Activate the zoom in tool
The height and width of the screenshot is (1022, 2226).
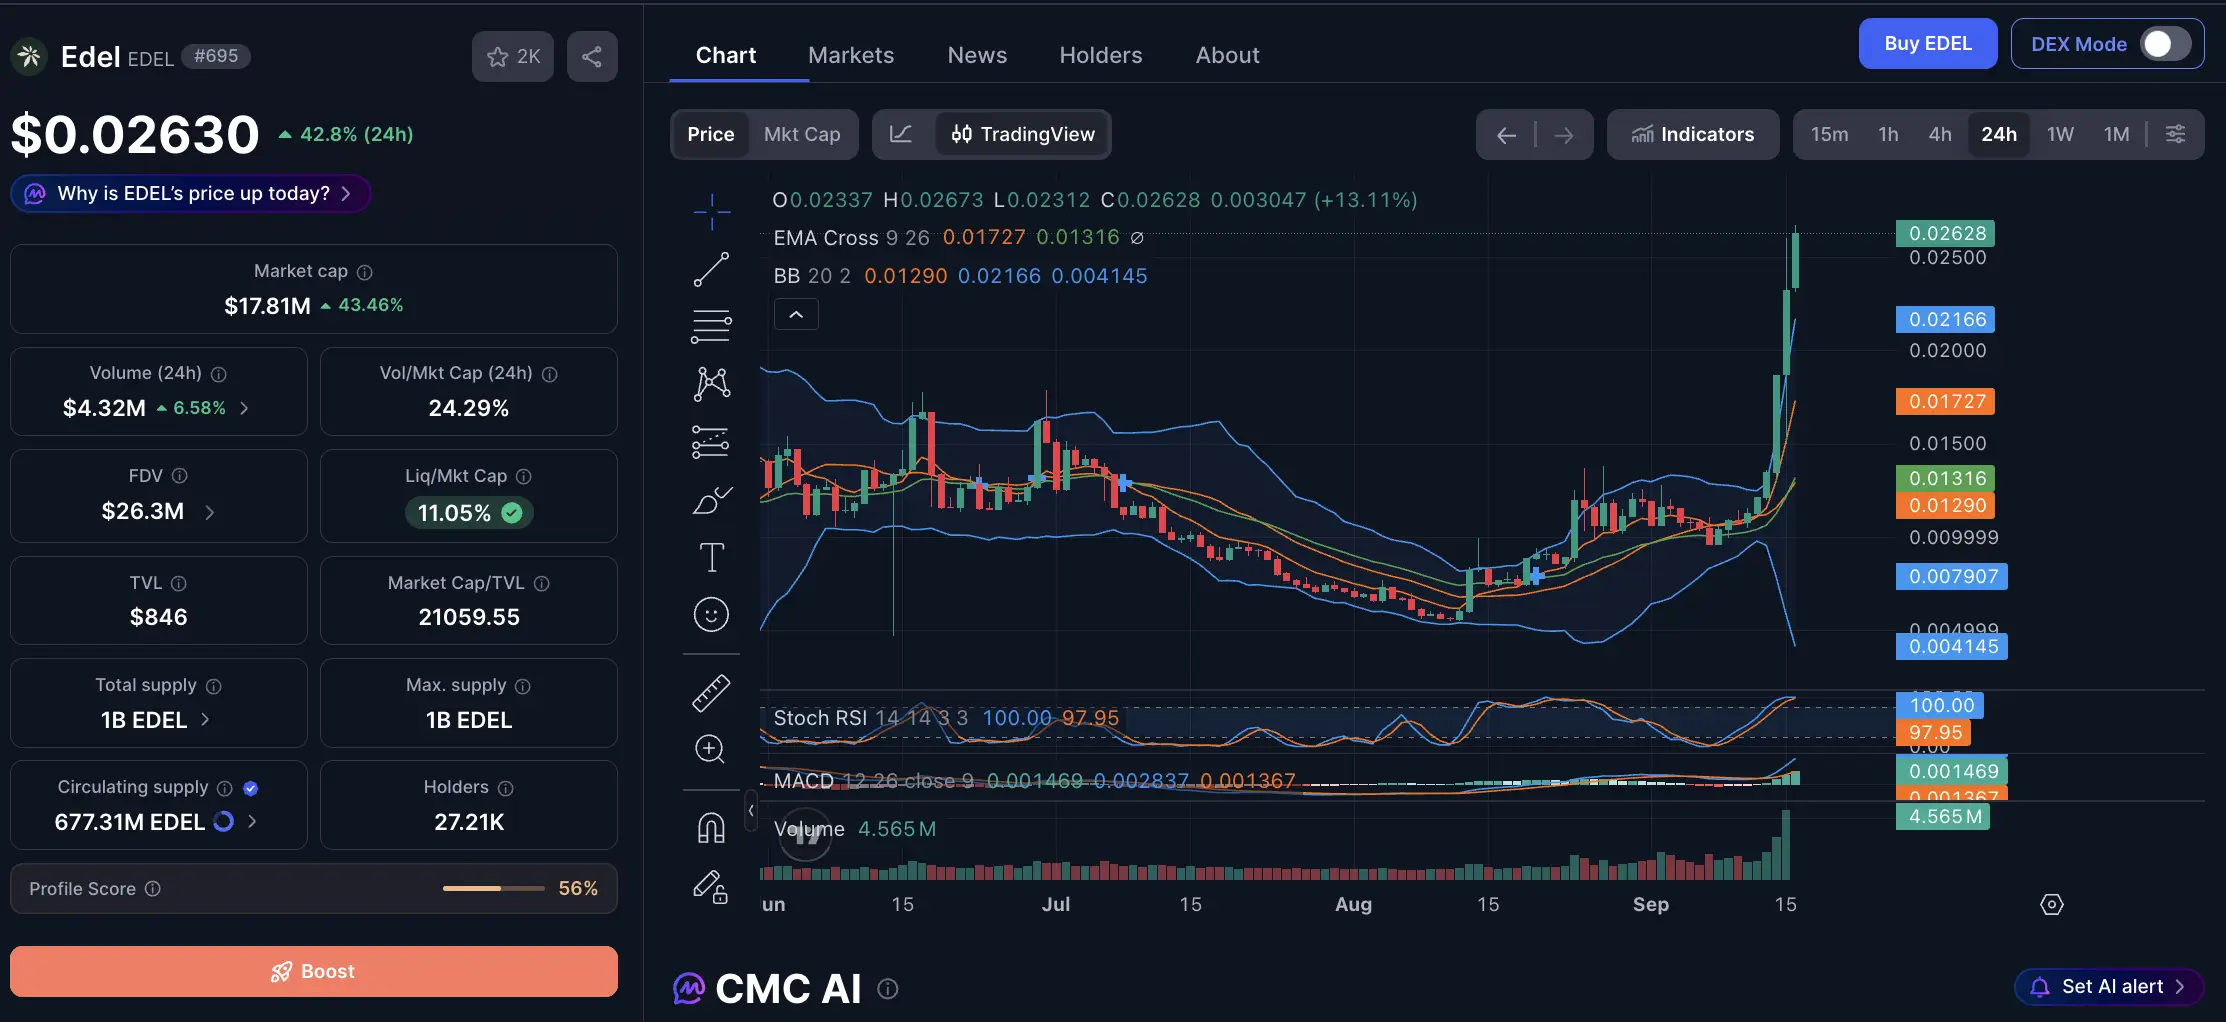coord(711,749)
